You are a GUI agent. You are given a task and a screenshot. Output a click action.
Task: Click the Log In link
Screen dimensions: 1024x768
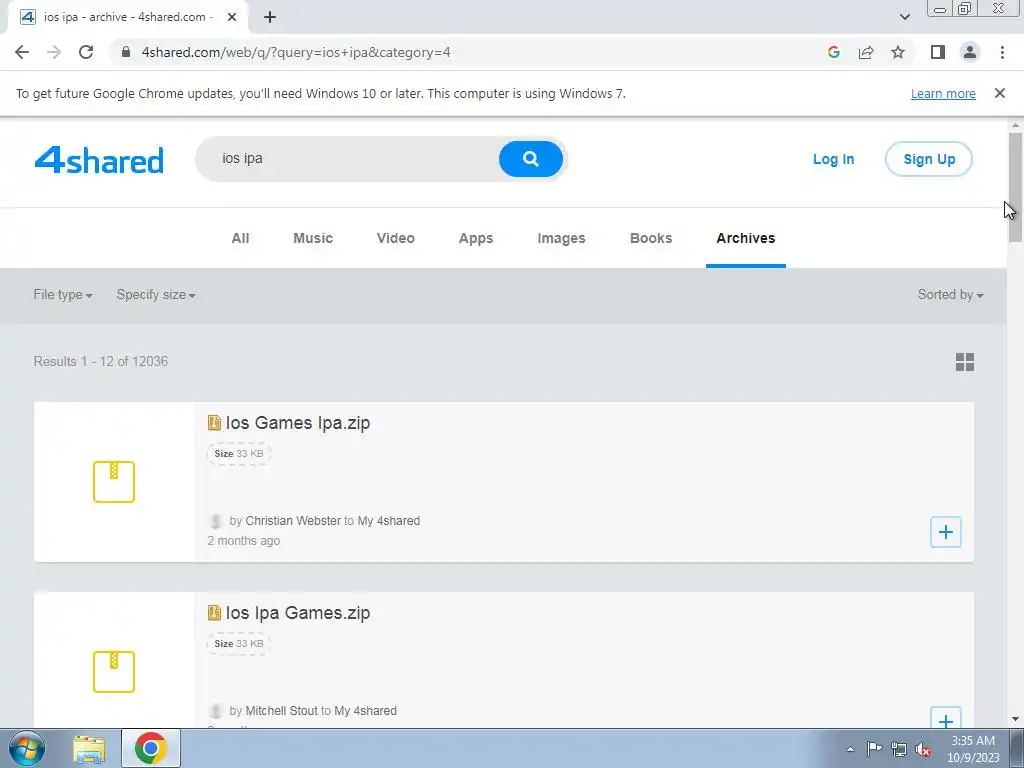833,159
